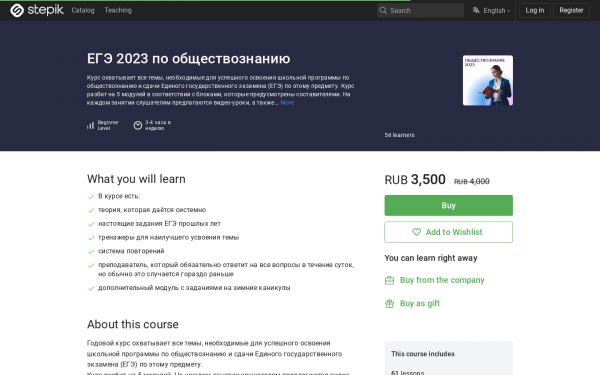Screen dimensions: 600x375
Task: Click the About this course heading
Action: 132,324
